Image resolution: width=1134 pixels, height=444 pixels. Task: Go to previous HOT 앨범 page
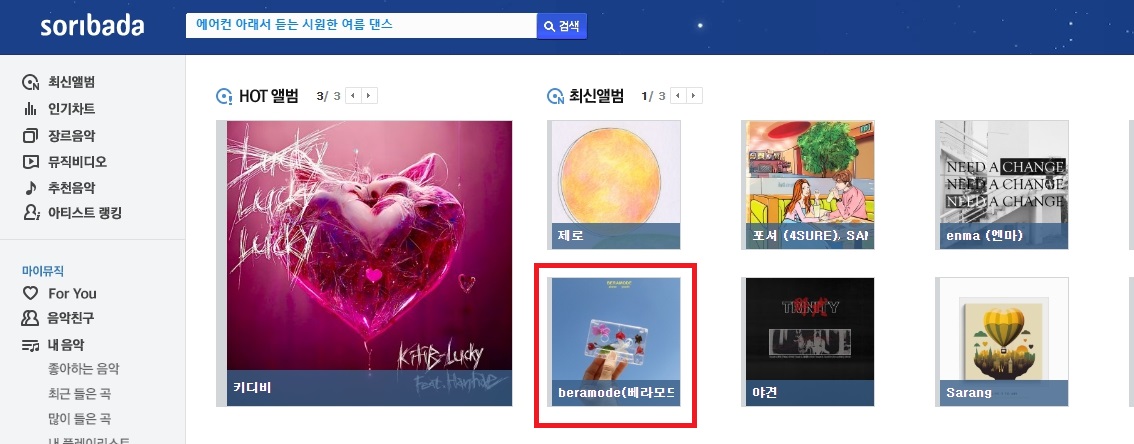coord(354,95)
